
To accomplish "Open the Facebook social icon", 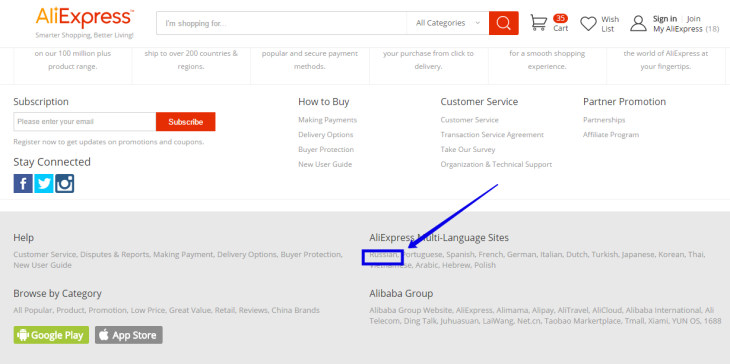I will (x=23, y=183).
